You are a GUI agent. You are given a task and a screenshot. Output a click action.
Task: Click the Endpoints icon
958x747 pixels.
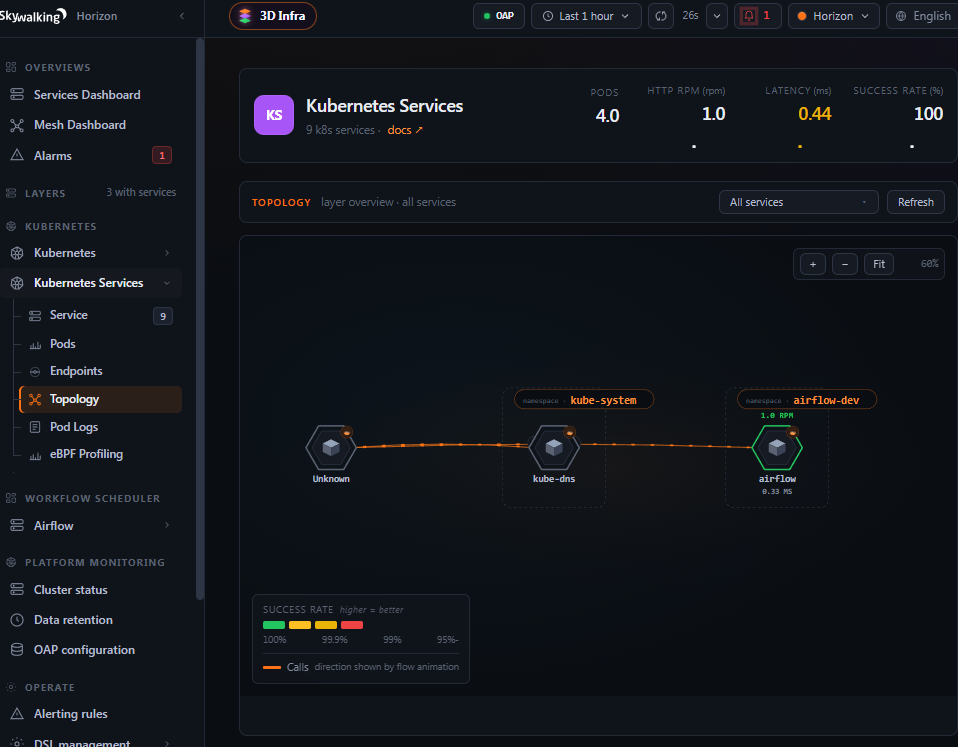(x=35, y=371)
